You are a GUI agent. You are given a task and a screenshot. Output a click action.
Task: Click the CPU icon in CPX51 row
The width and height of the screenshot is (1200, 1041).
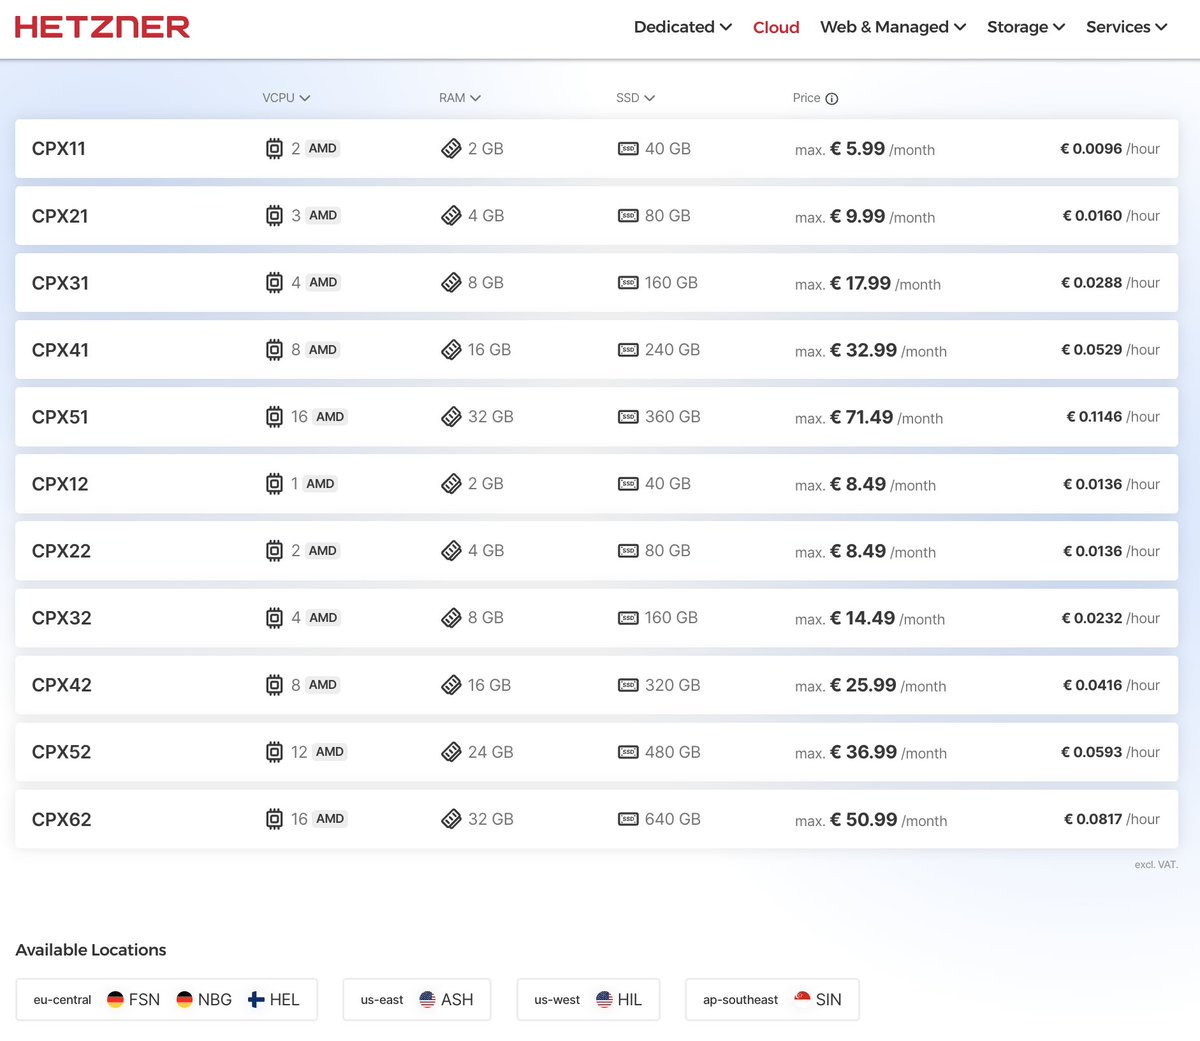[274, 417]
